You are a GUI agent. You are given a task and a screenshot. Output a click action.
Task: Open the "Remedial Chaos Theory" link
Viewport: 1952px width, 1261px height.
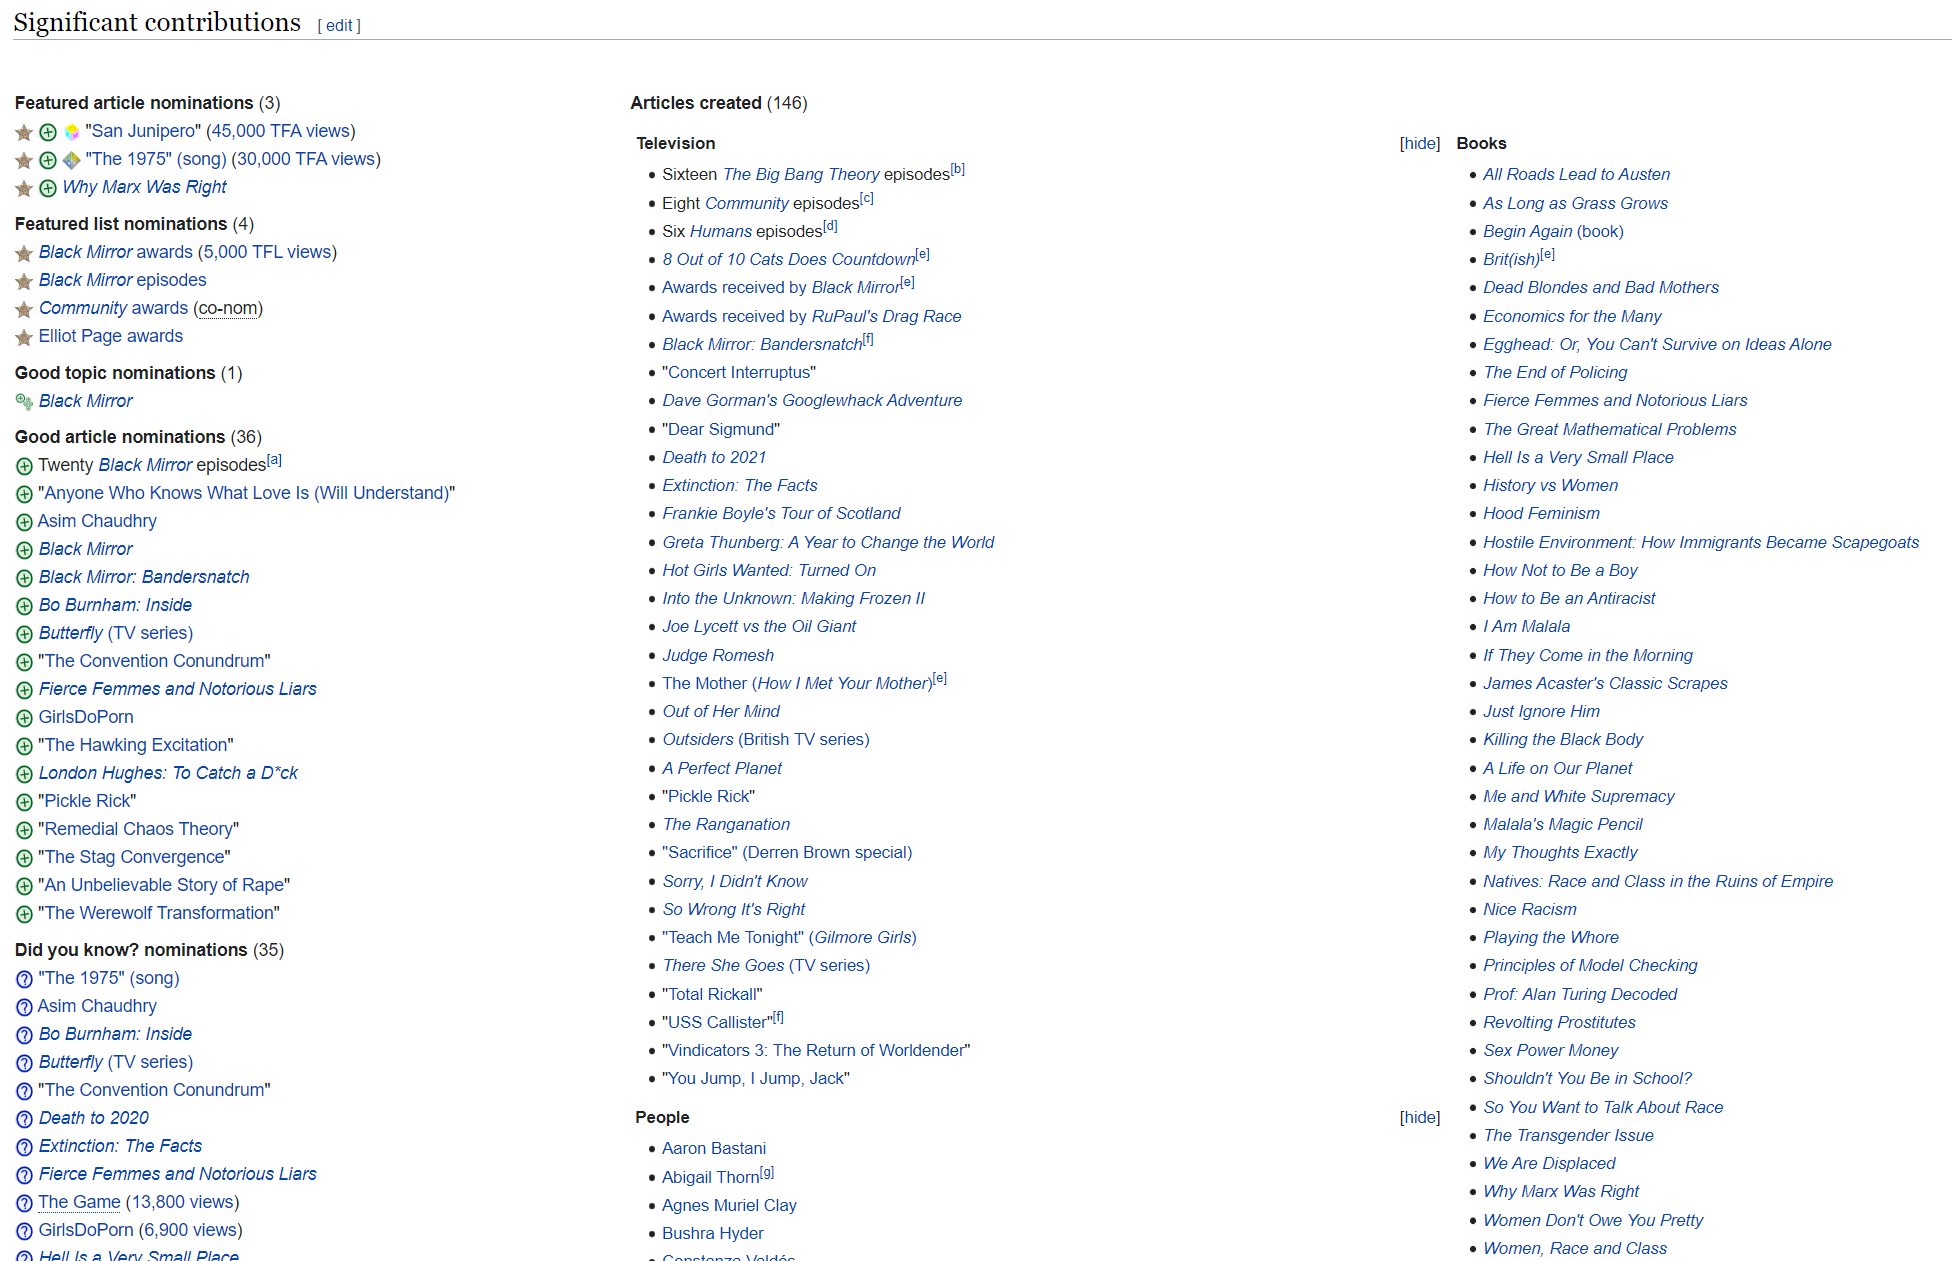point(139,829)
